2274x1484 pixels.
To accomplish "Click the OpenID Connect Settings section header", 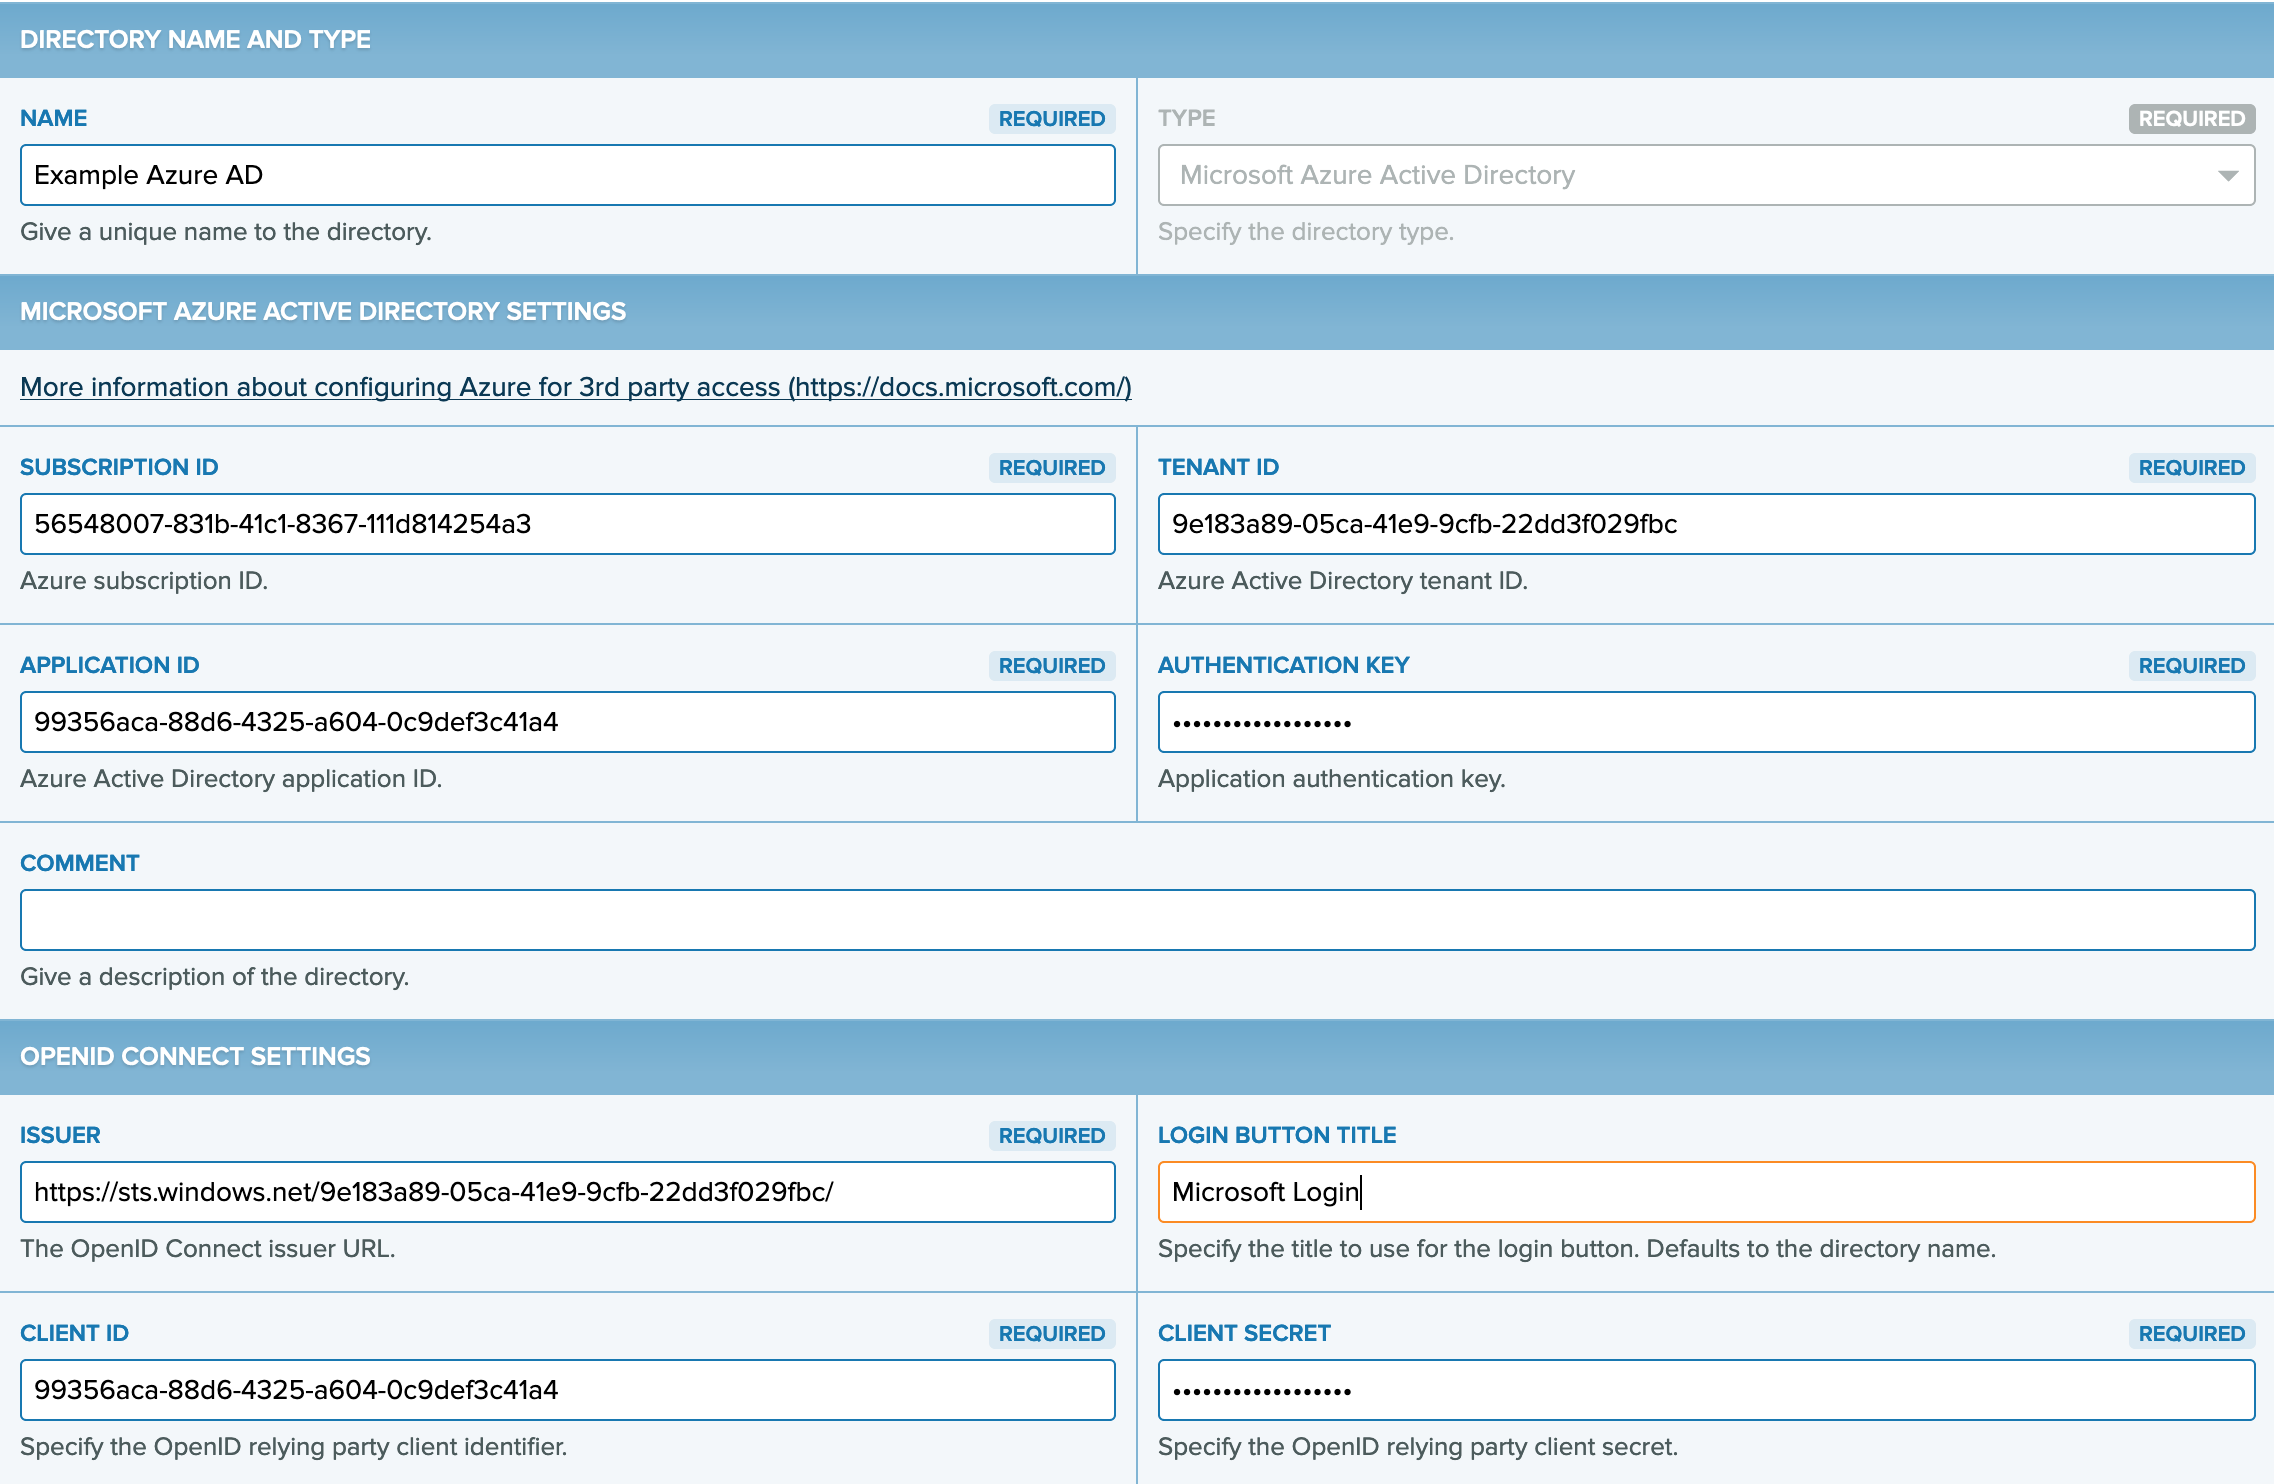I will point(195,1056).
